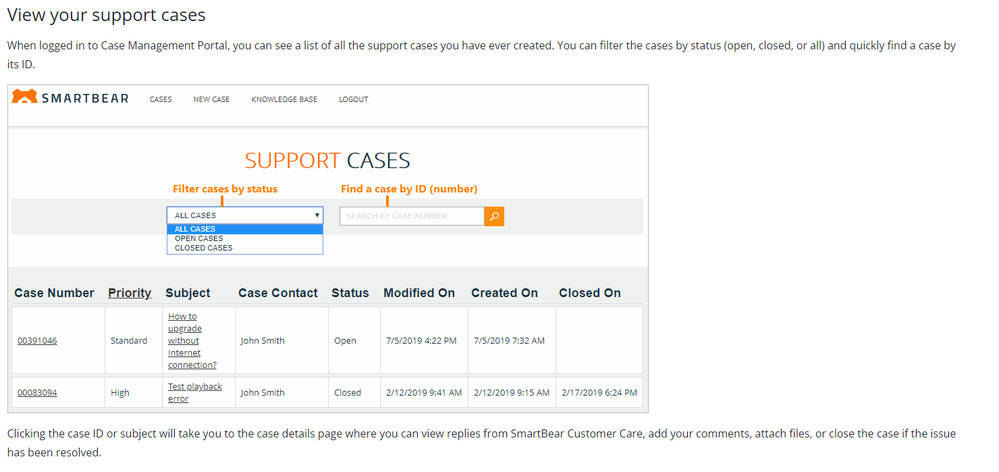Click the Case Contact column header
Image resolution: width=999 pixels, height=472 pixels.
point(278,293)
